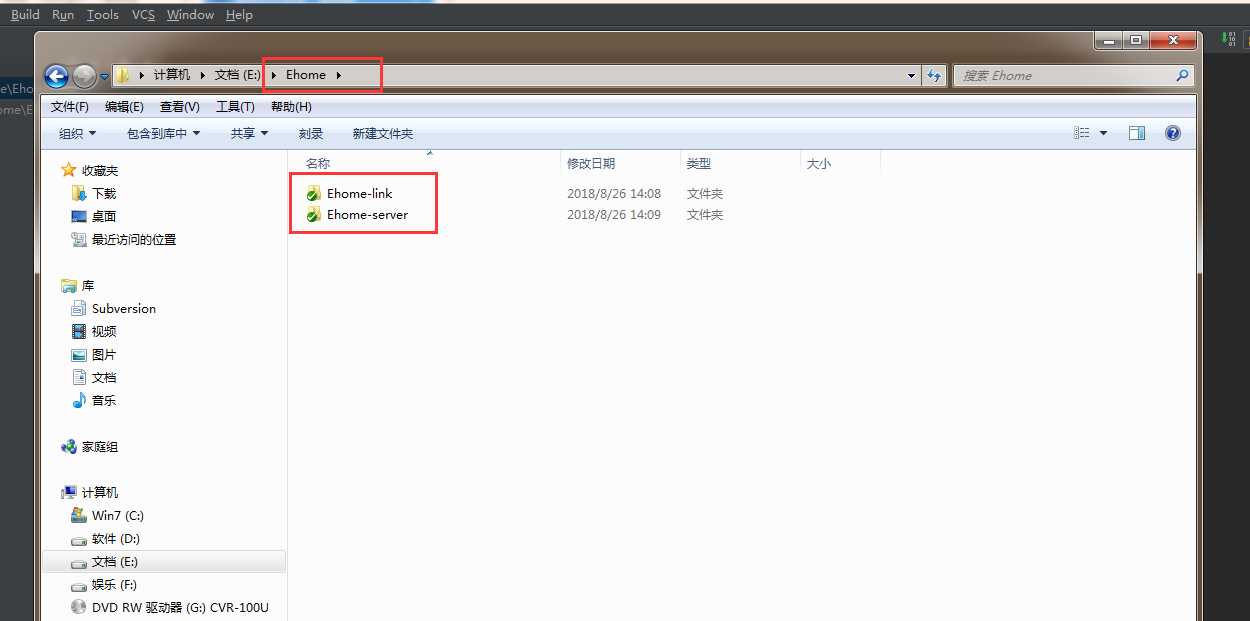Open the 工具(T) menu

235,107
